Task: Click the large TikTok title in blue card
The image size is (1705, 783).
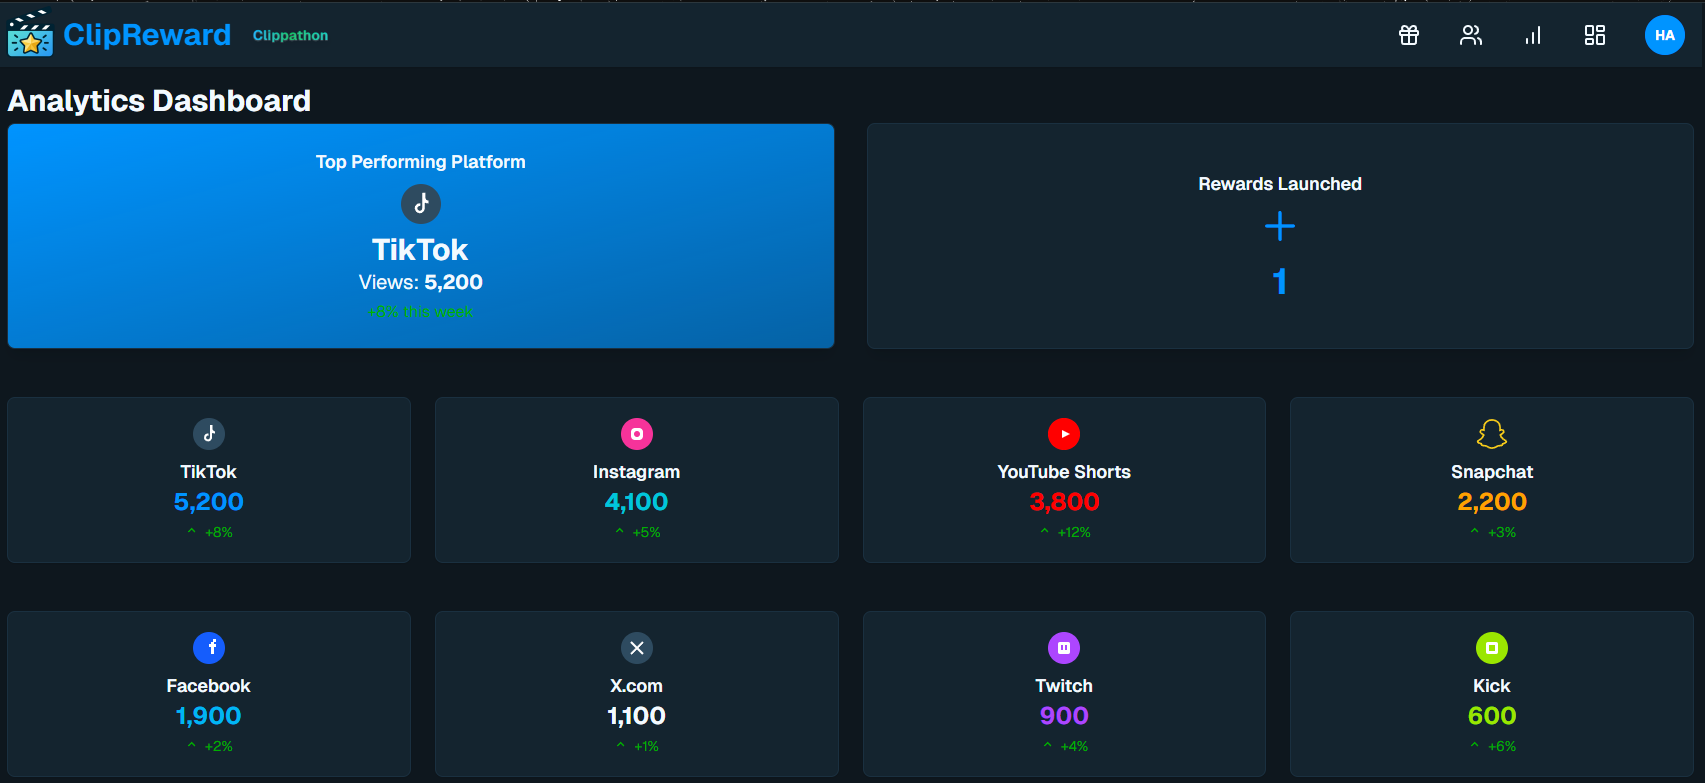Action: tap(420, 249)
